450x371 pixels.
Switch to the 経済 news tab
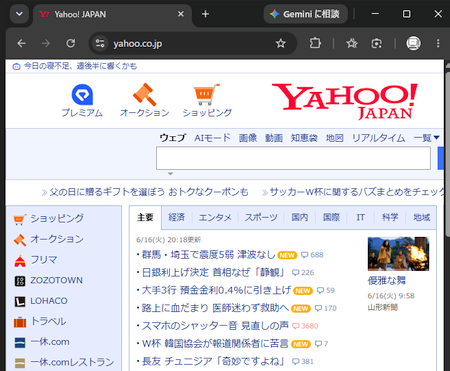click(x=177, y=217)
